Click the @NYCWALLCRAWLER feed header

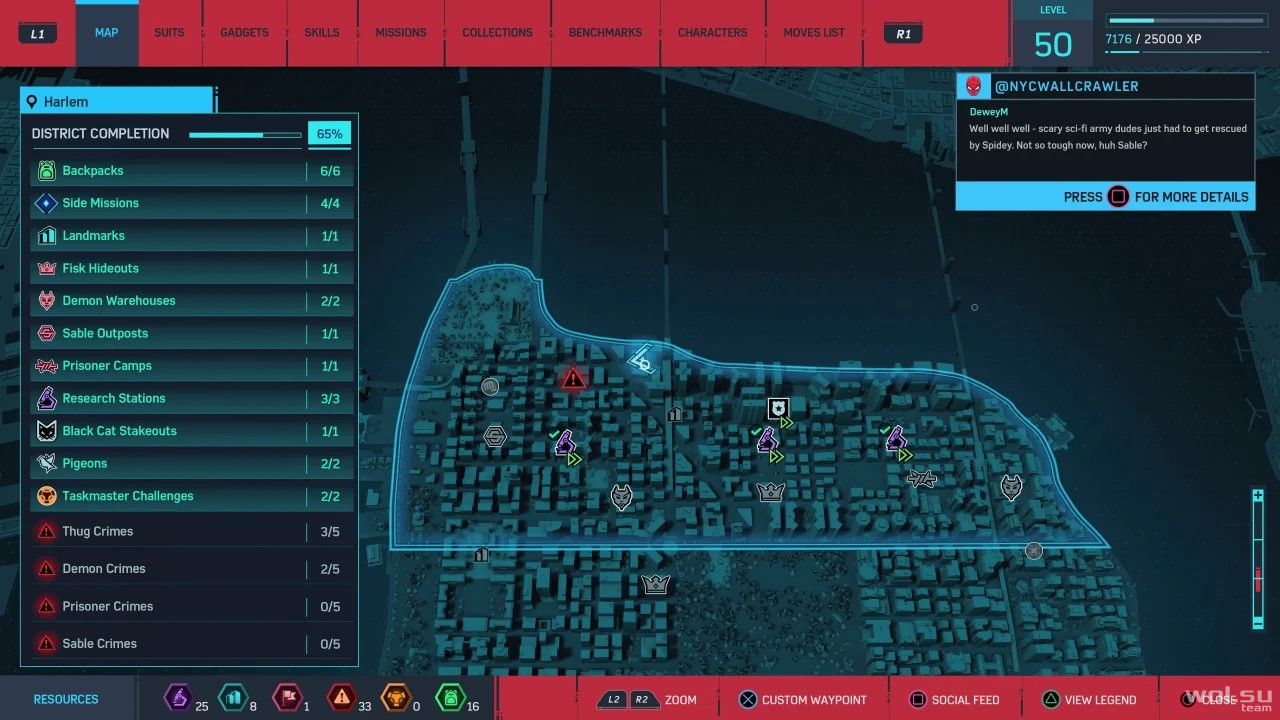coord(1066,86)
